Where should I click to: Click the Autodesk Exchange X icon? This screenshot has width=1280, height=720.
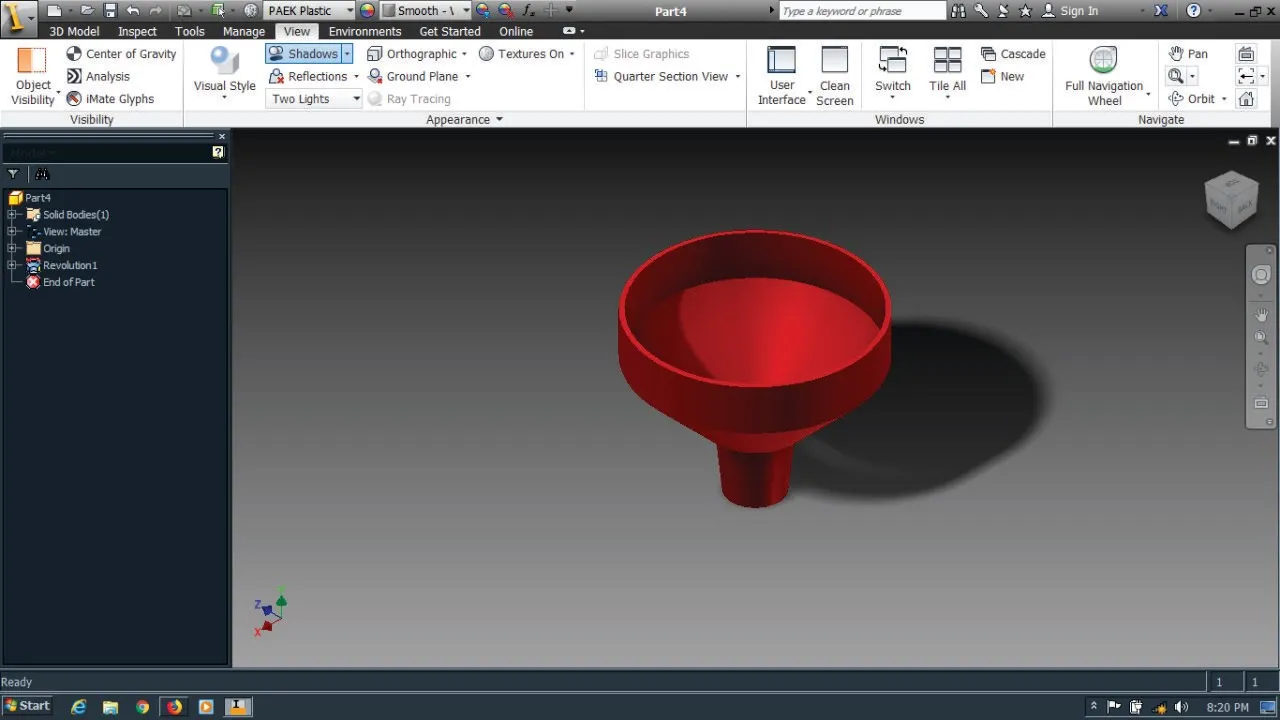[x=1161, y=11]
